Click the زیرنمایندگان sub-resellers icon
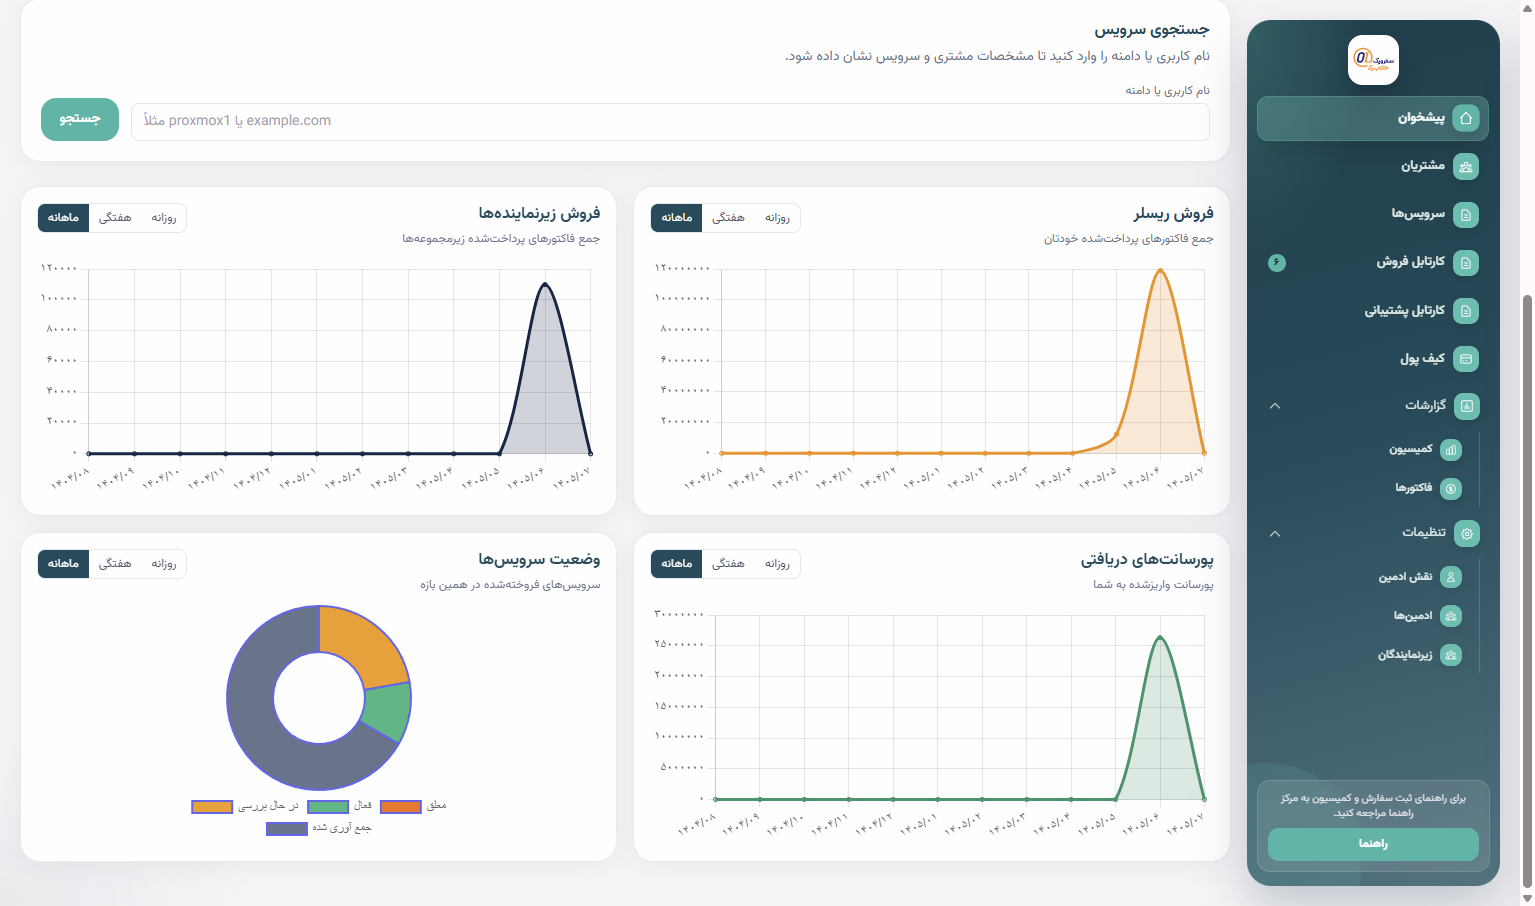The height and width of the screenshot is (906, 1535). 1451,655
